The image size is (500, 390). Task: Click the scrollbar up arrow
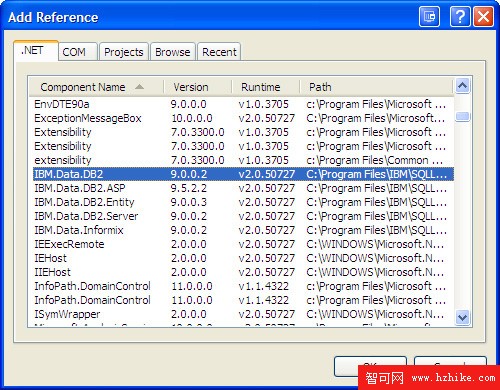pyautogui.click(x=462, y=86)
